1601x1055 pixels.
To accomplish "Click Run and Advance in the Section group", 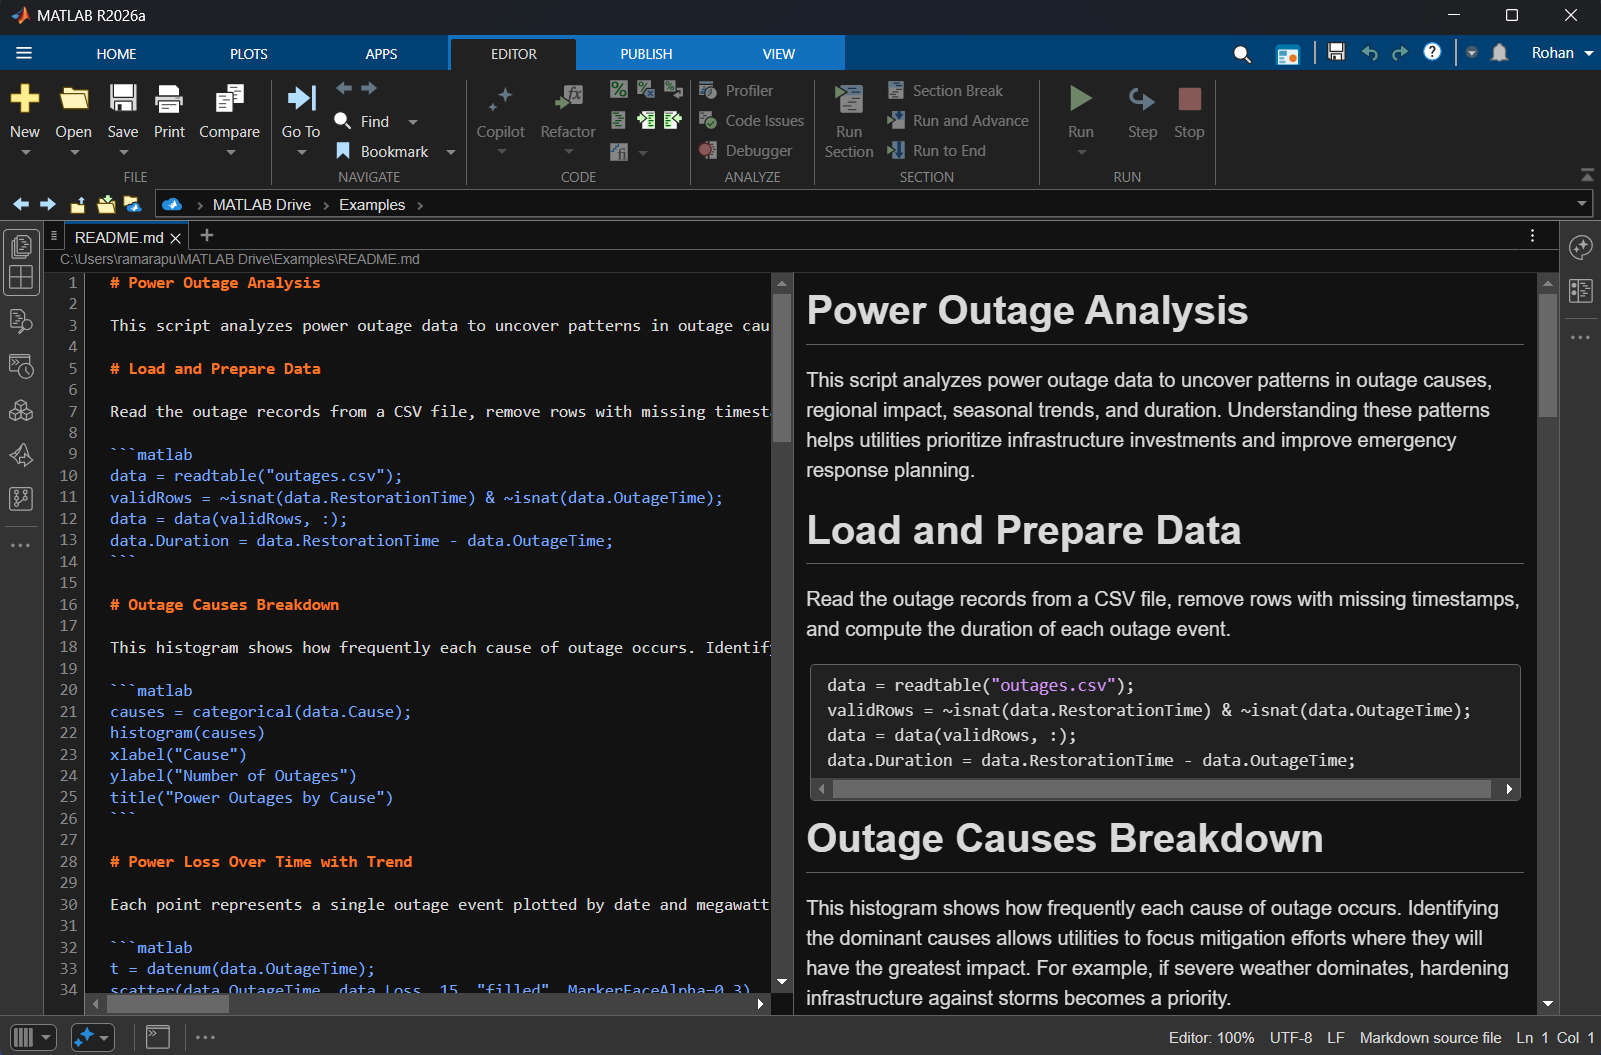I will [957, 120].
